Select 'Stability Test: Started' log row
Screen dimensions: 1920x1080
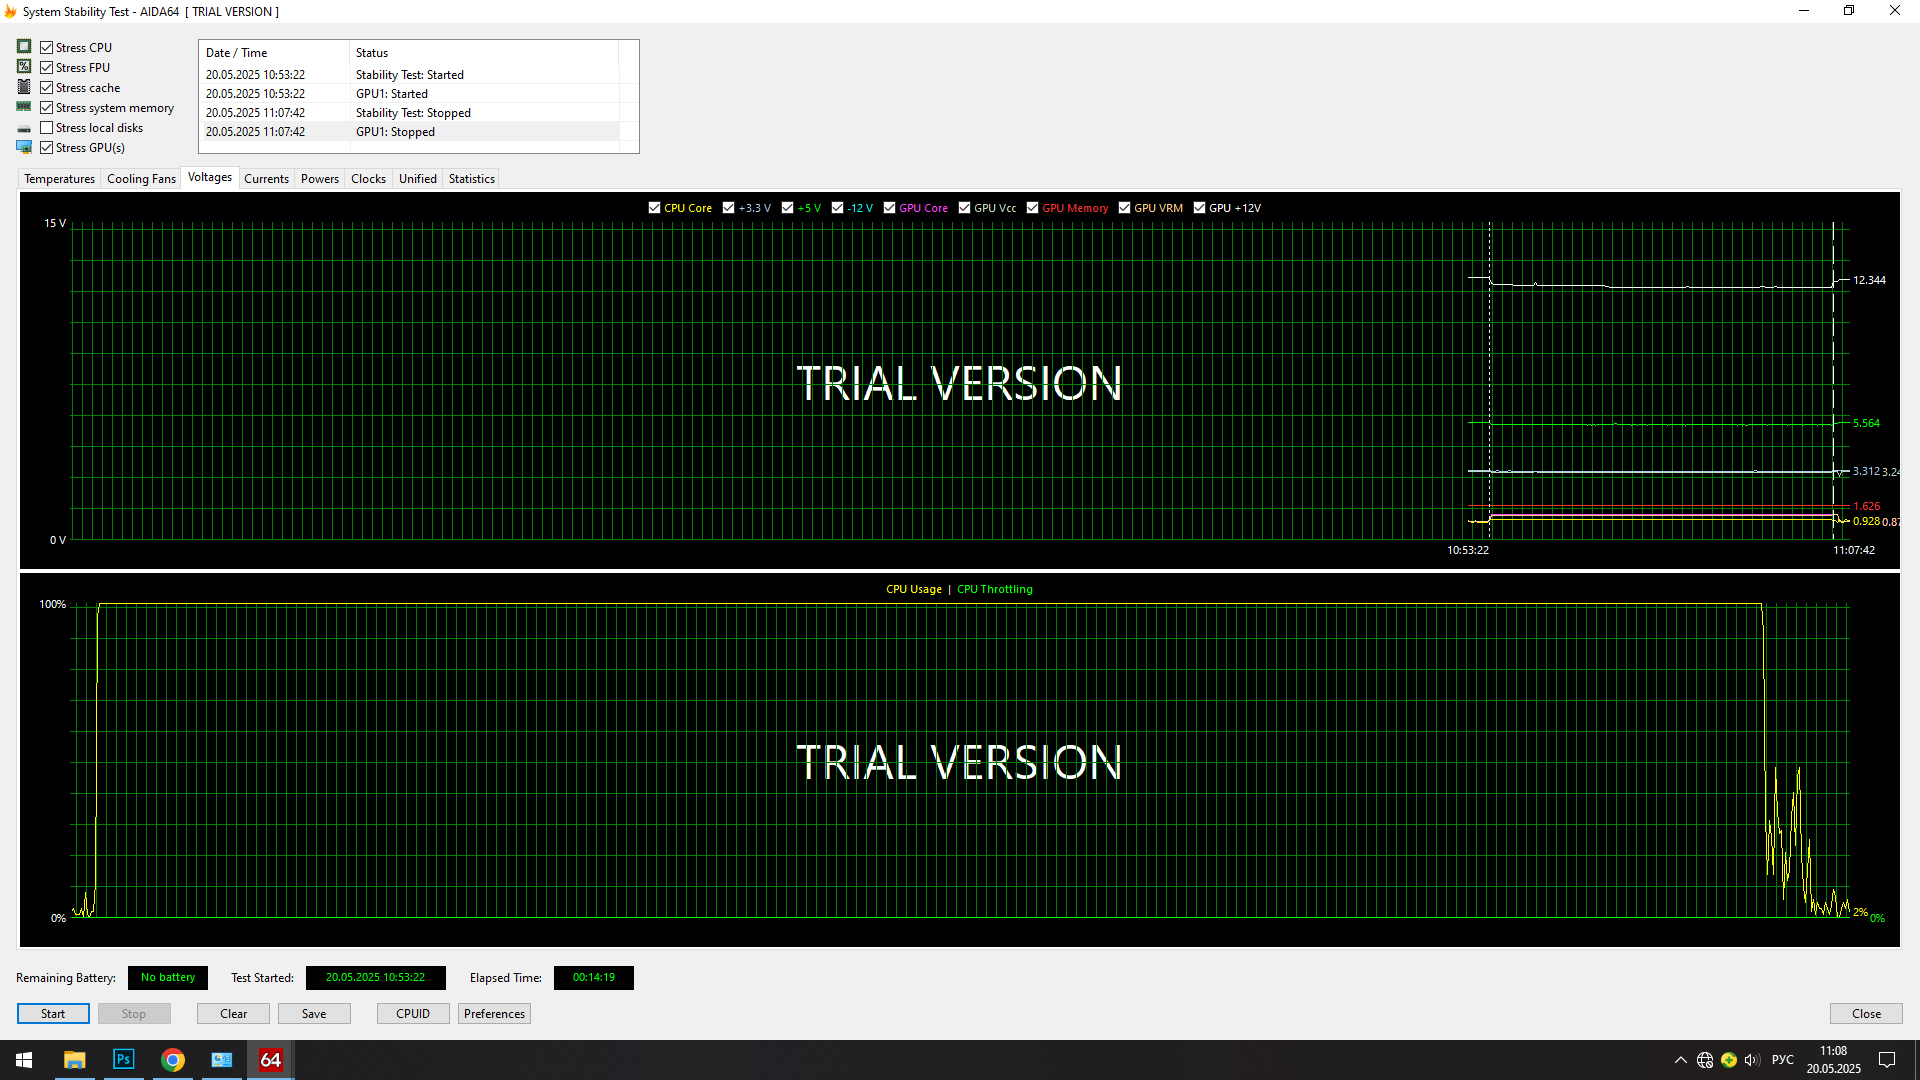[x=410, y=75]
